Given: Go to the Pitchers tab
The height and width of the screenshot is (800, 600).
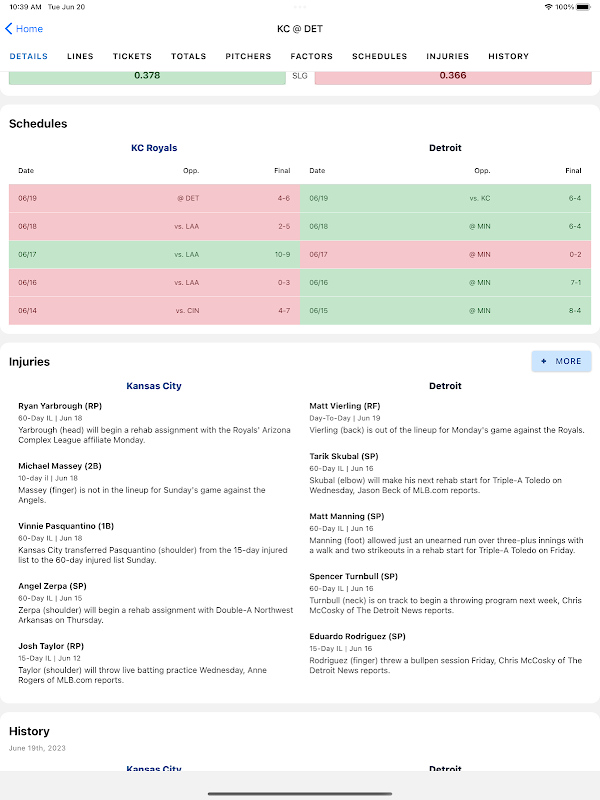Looking at the screenshot, I should coord(248,56).
